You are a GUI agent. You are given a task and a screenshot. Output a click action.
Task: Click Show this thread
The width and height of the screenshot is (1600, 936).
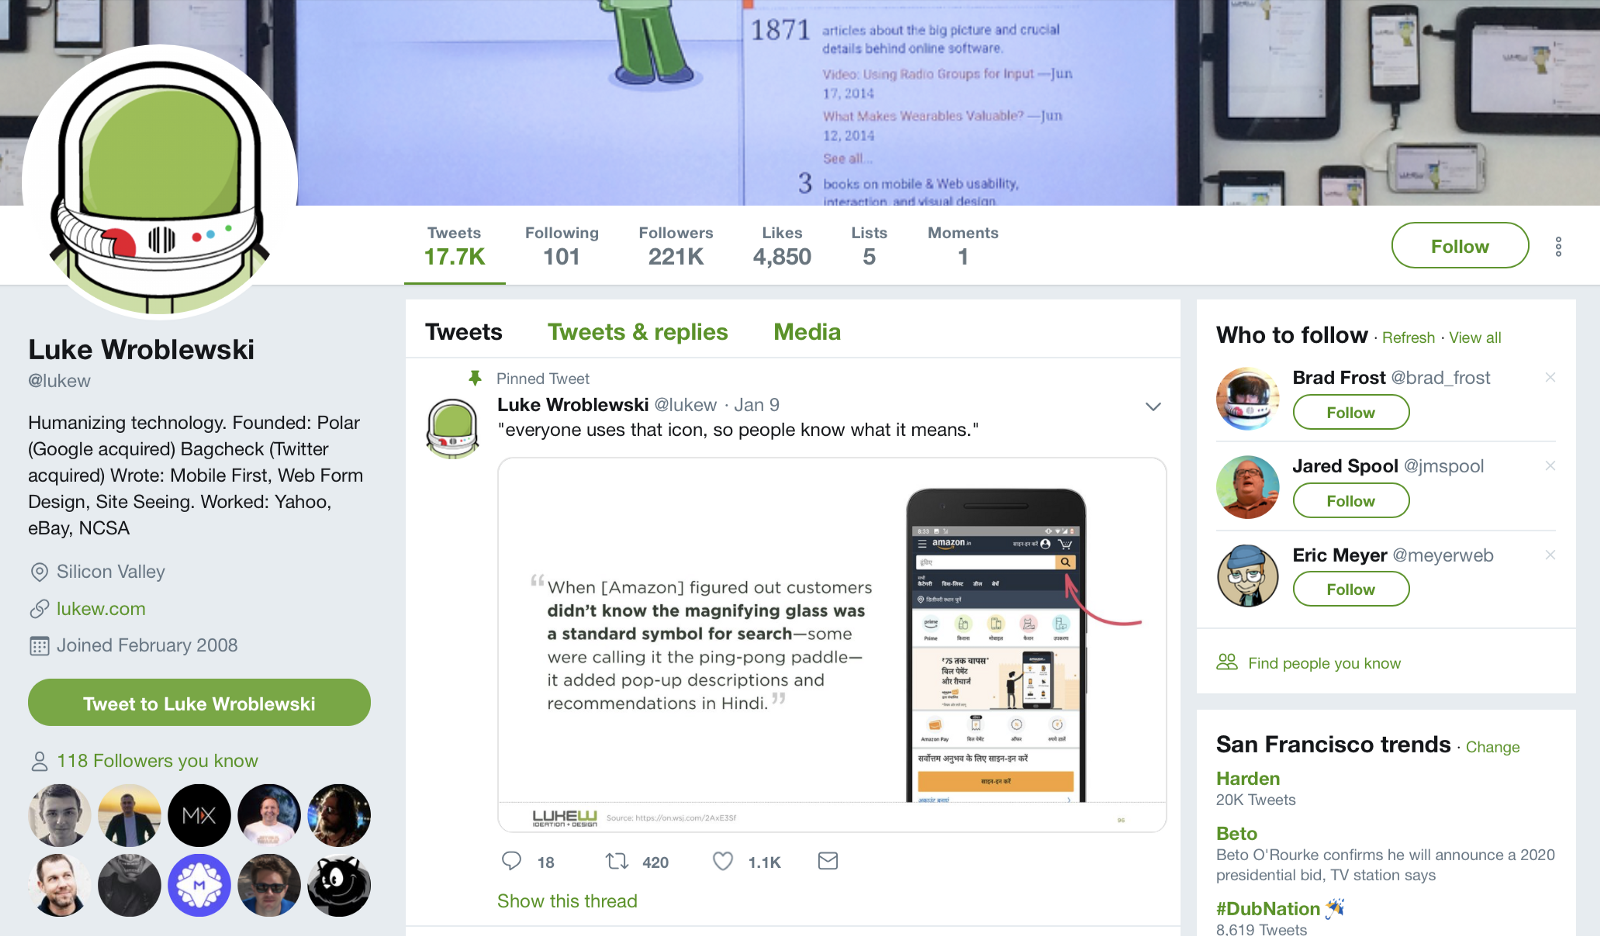pos(567,901)
